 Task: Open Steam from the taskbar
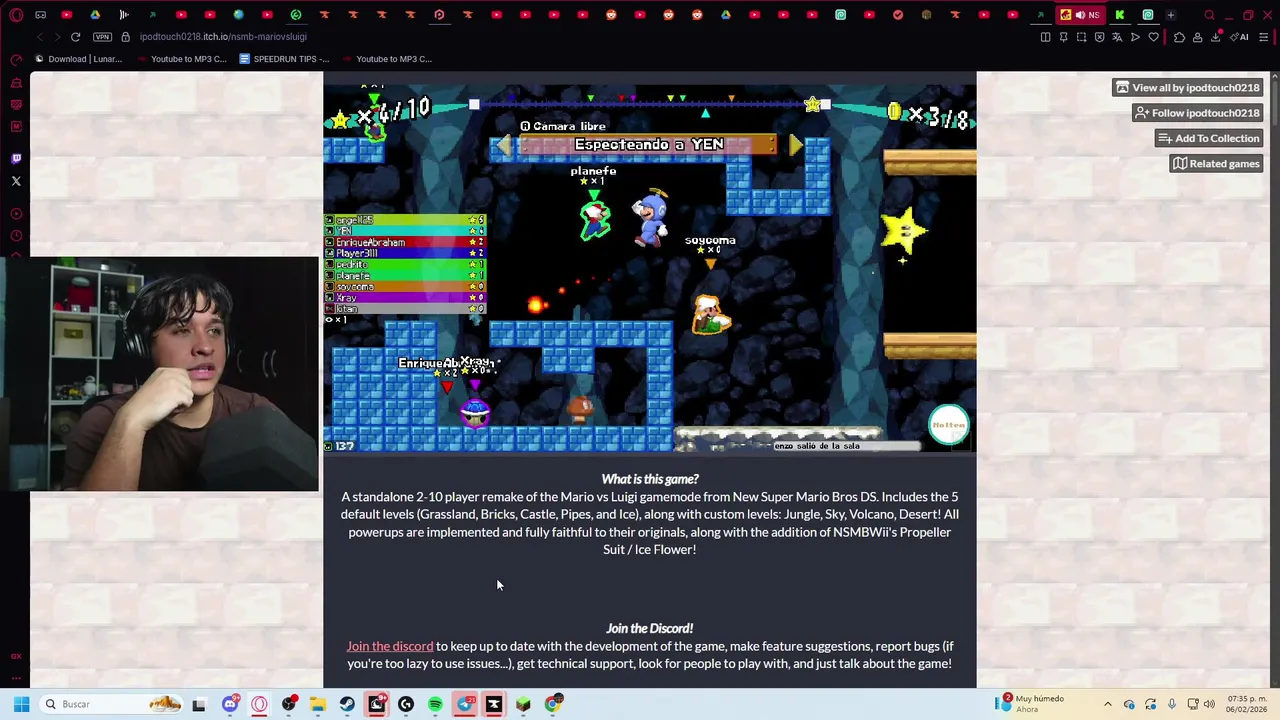pyautogui.click(x=347, y=704)
